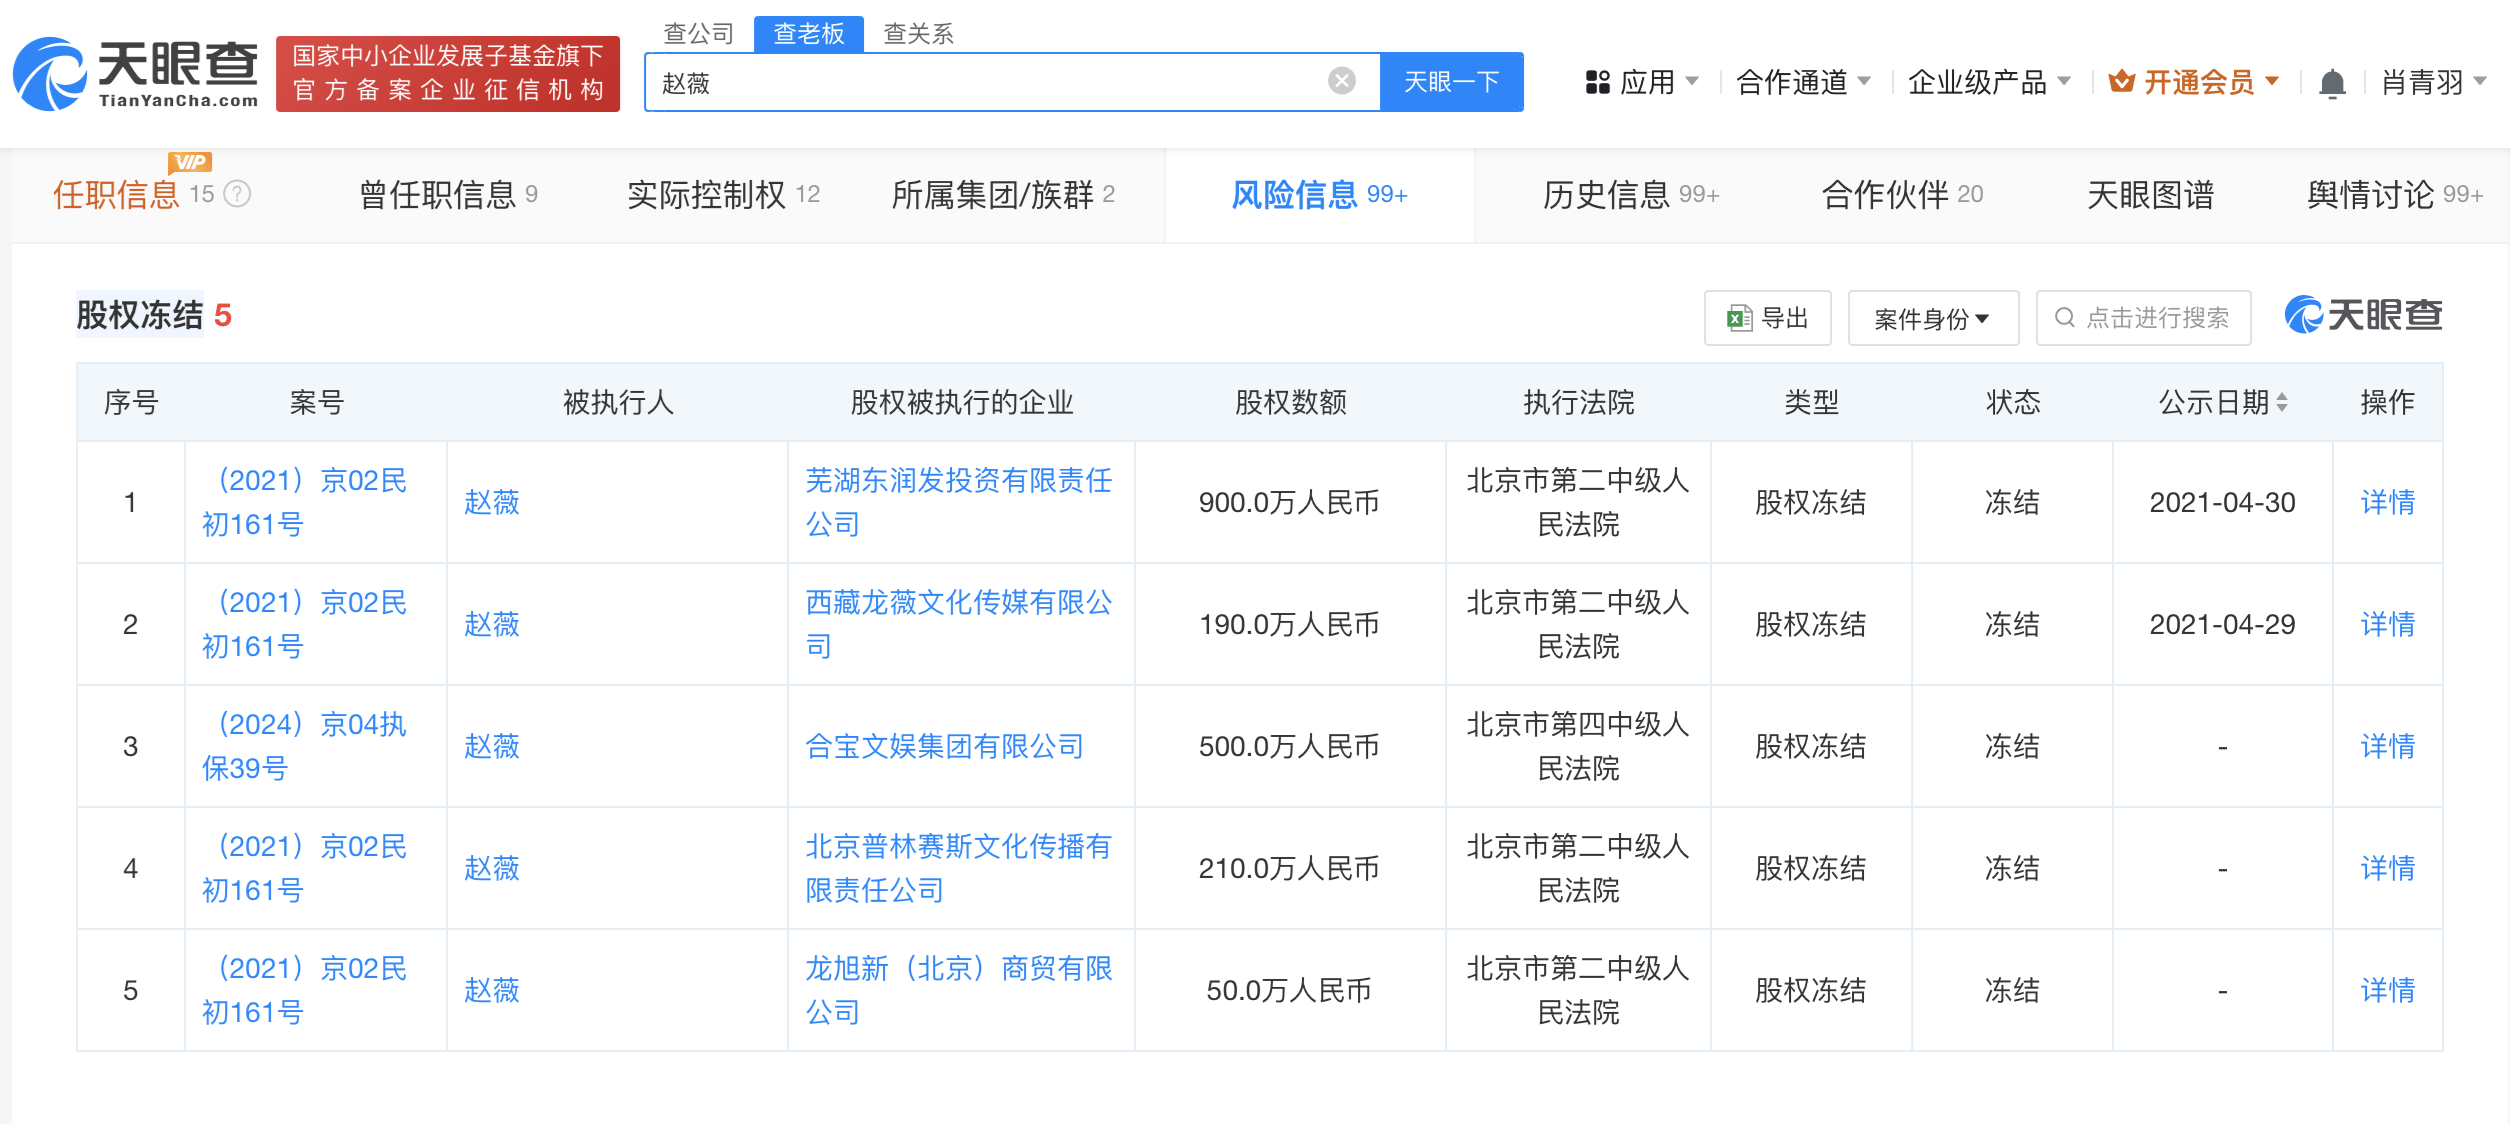Viewport: 2510px width, 1124px height.
Task: Switch to the 查公司 tab
Action: pyautogui.click(x=698, y=34)
